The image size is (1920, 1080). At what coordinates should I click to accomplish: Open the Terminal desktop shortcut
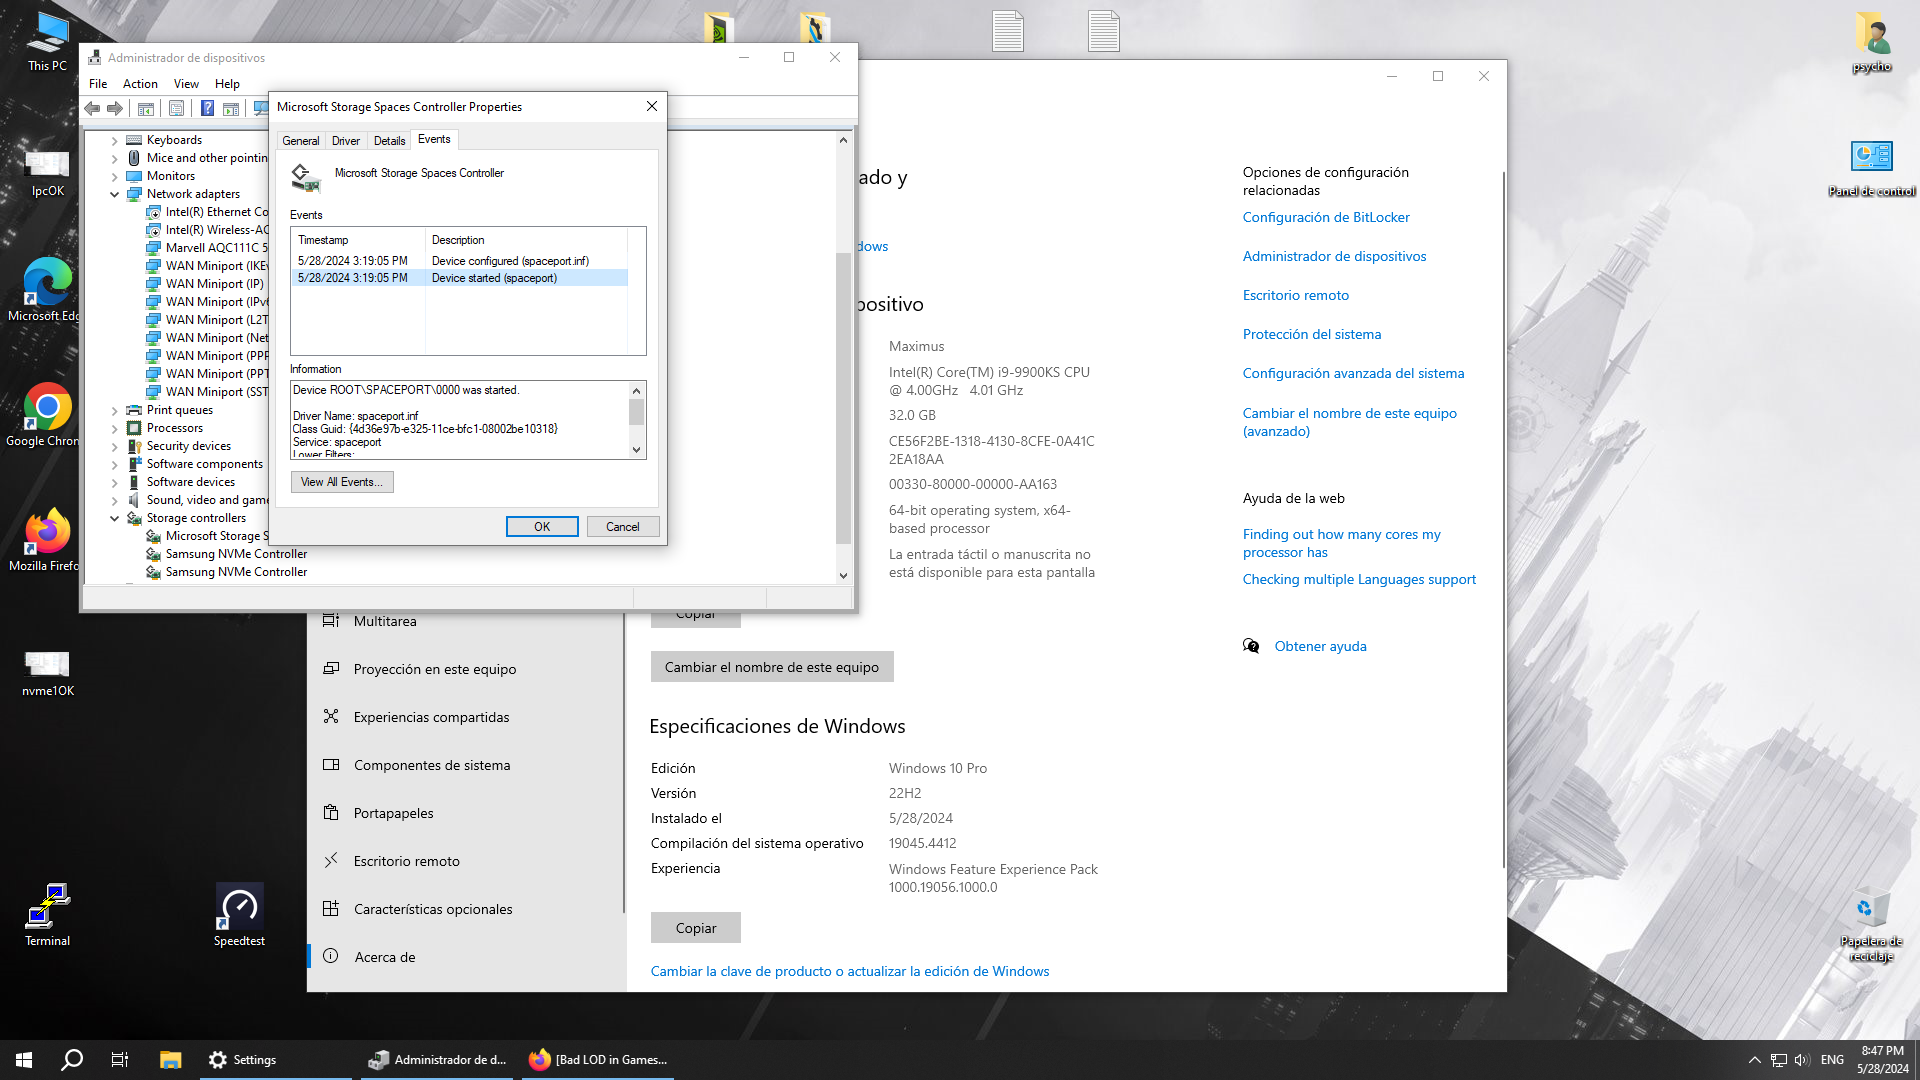click(47, 915)
